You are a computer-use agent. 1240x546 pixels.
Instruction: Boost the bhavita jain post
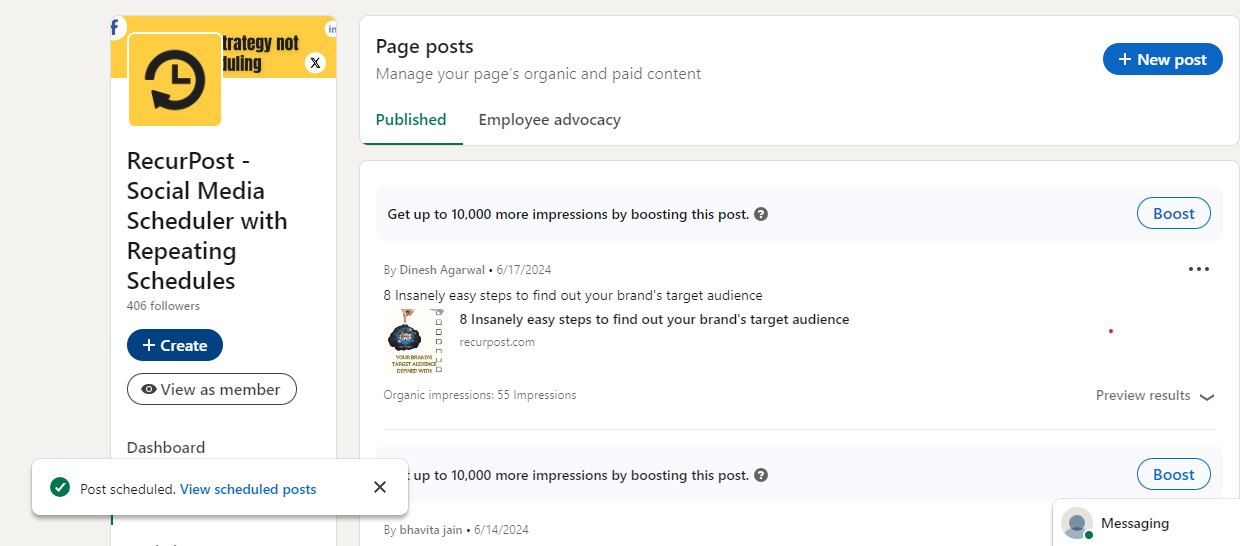[1174, 474]
